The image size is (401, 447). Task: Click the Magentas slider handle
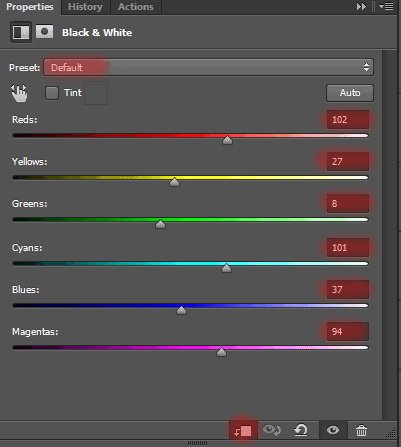point(221,352)
